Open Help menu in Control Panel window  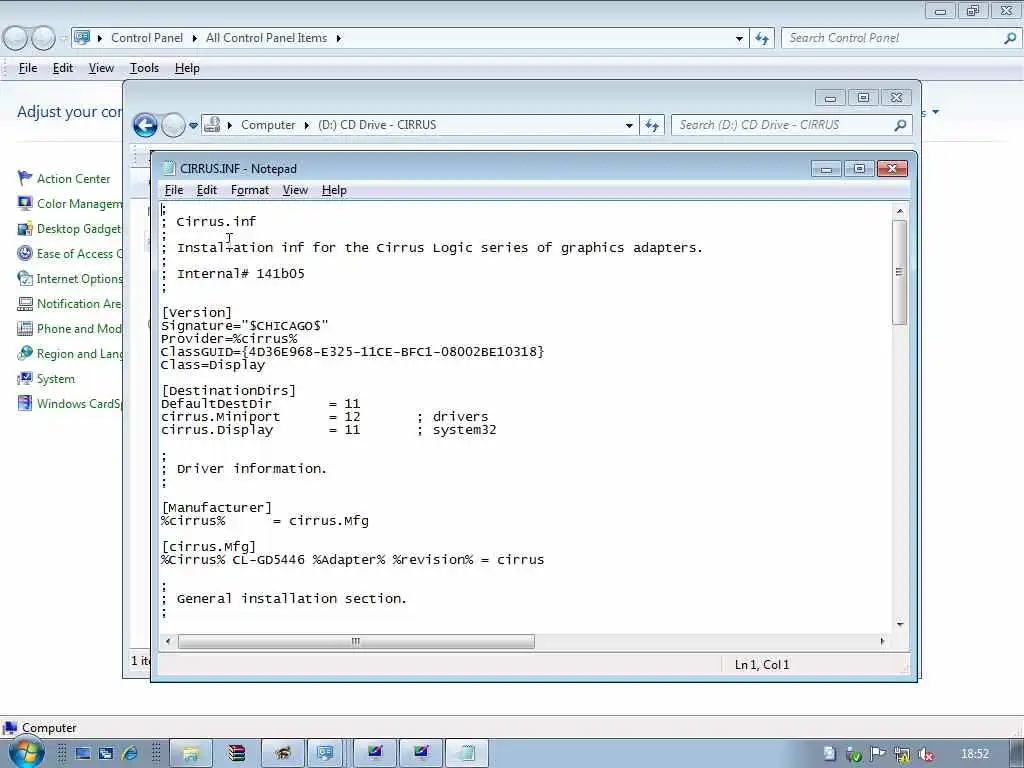[187, 68]
